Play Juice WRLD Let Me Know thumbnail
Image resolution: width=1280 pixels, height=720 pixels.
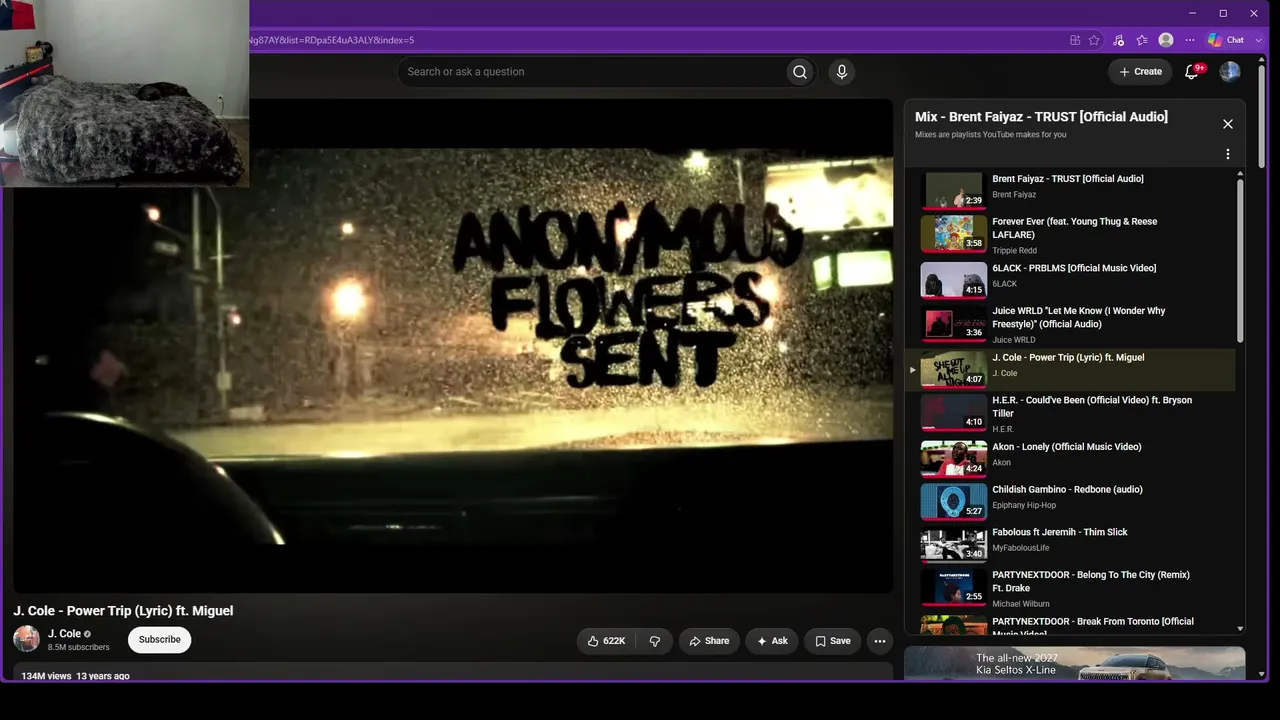(x=953, y=322)
